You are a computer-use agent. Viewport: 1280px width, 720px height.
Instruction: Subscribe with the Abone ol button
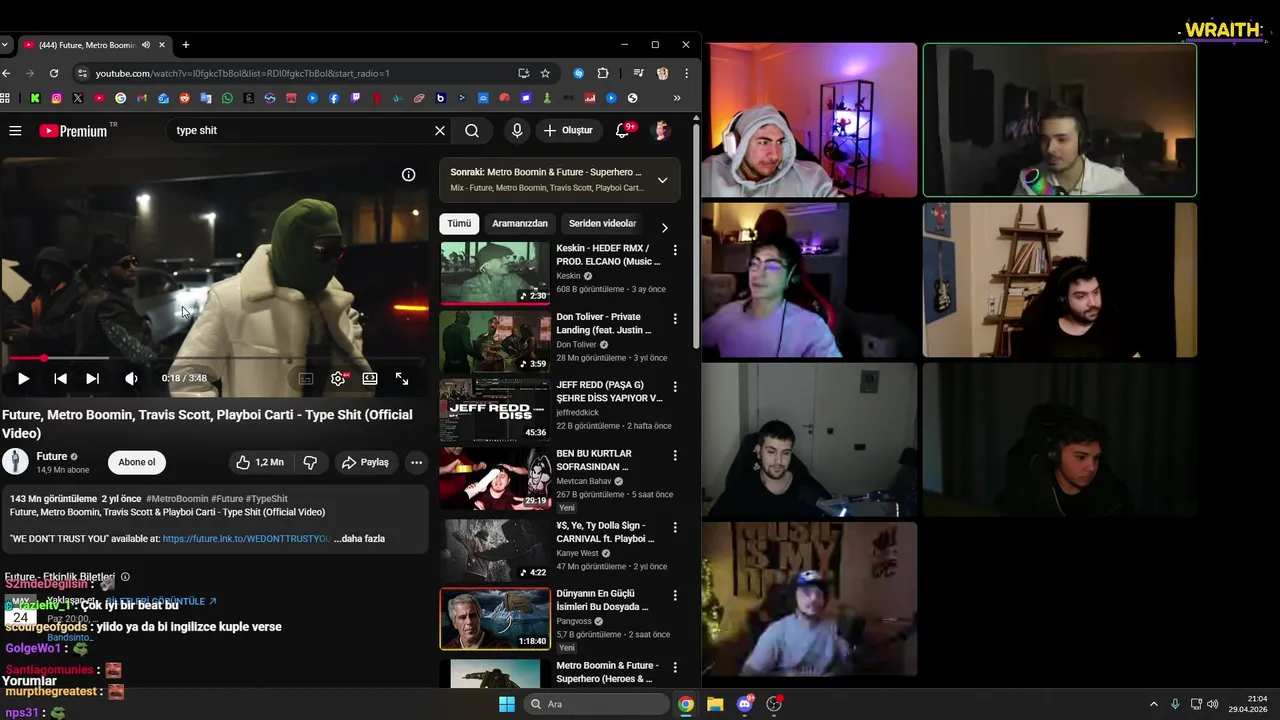click(137, 462)
